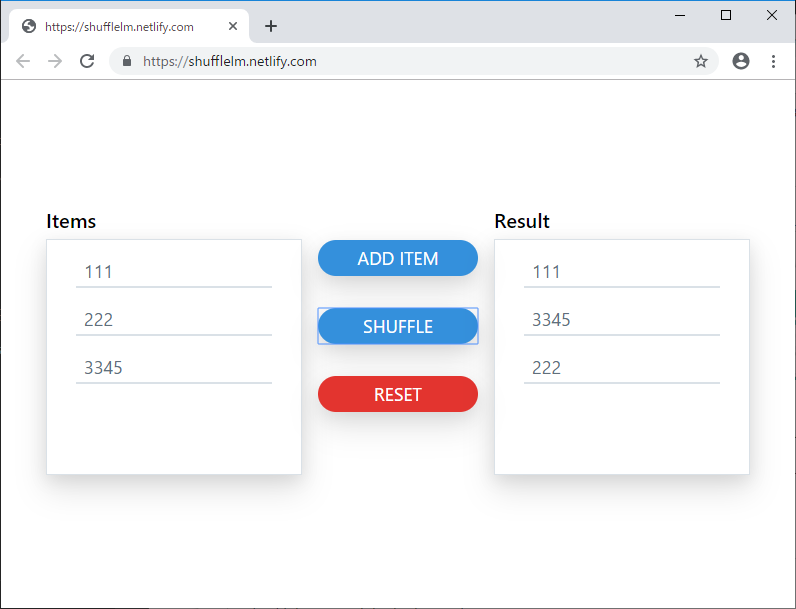Click the first Result entry 111

click(x=622, y=272)
